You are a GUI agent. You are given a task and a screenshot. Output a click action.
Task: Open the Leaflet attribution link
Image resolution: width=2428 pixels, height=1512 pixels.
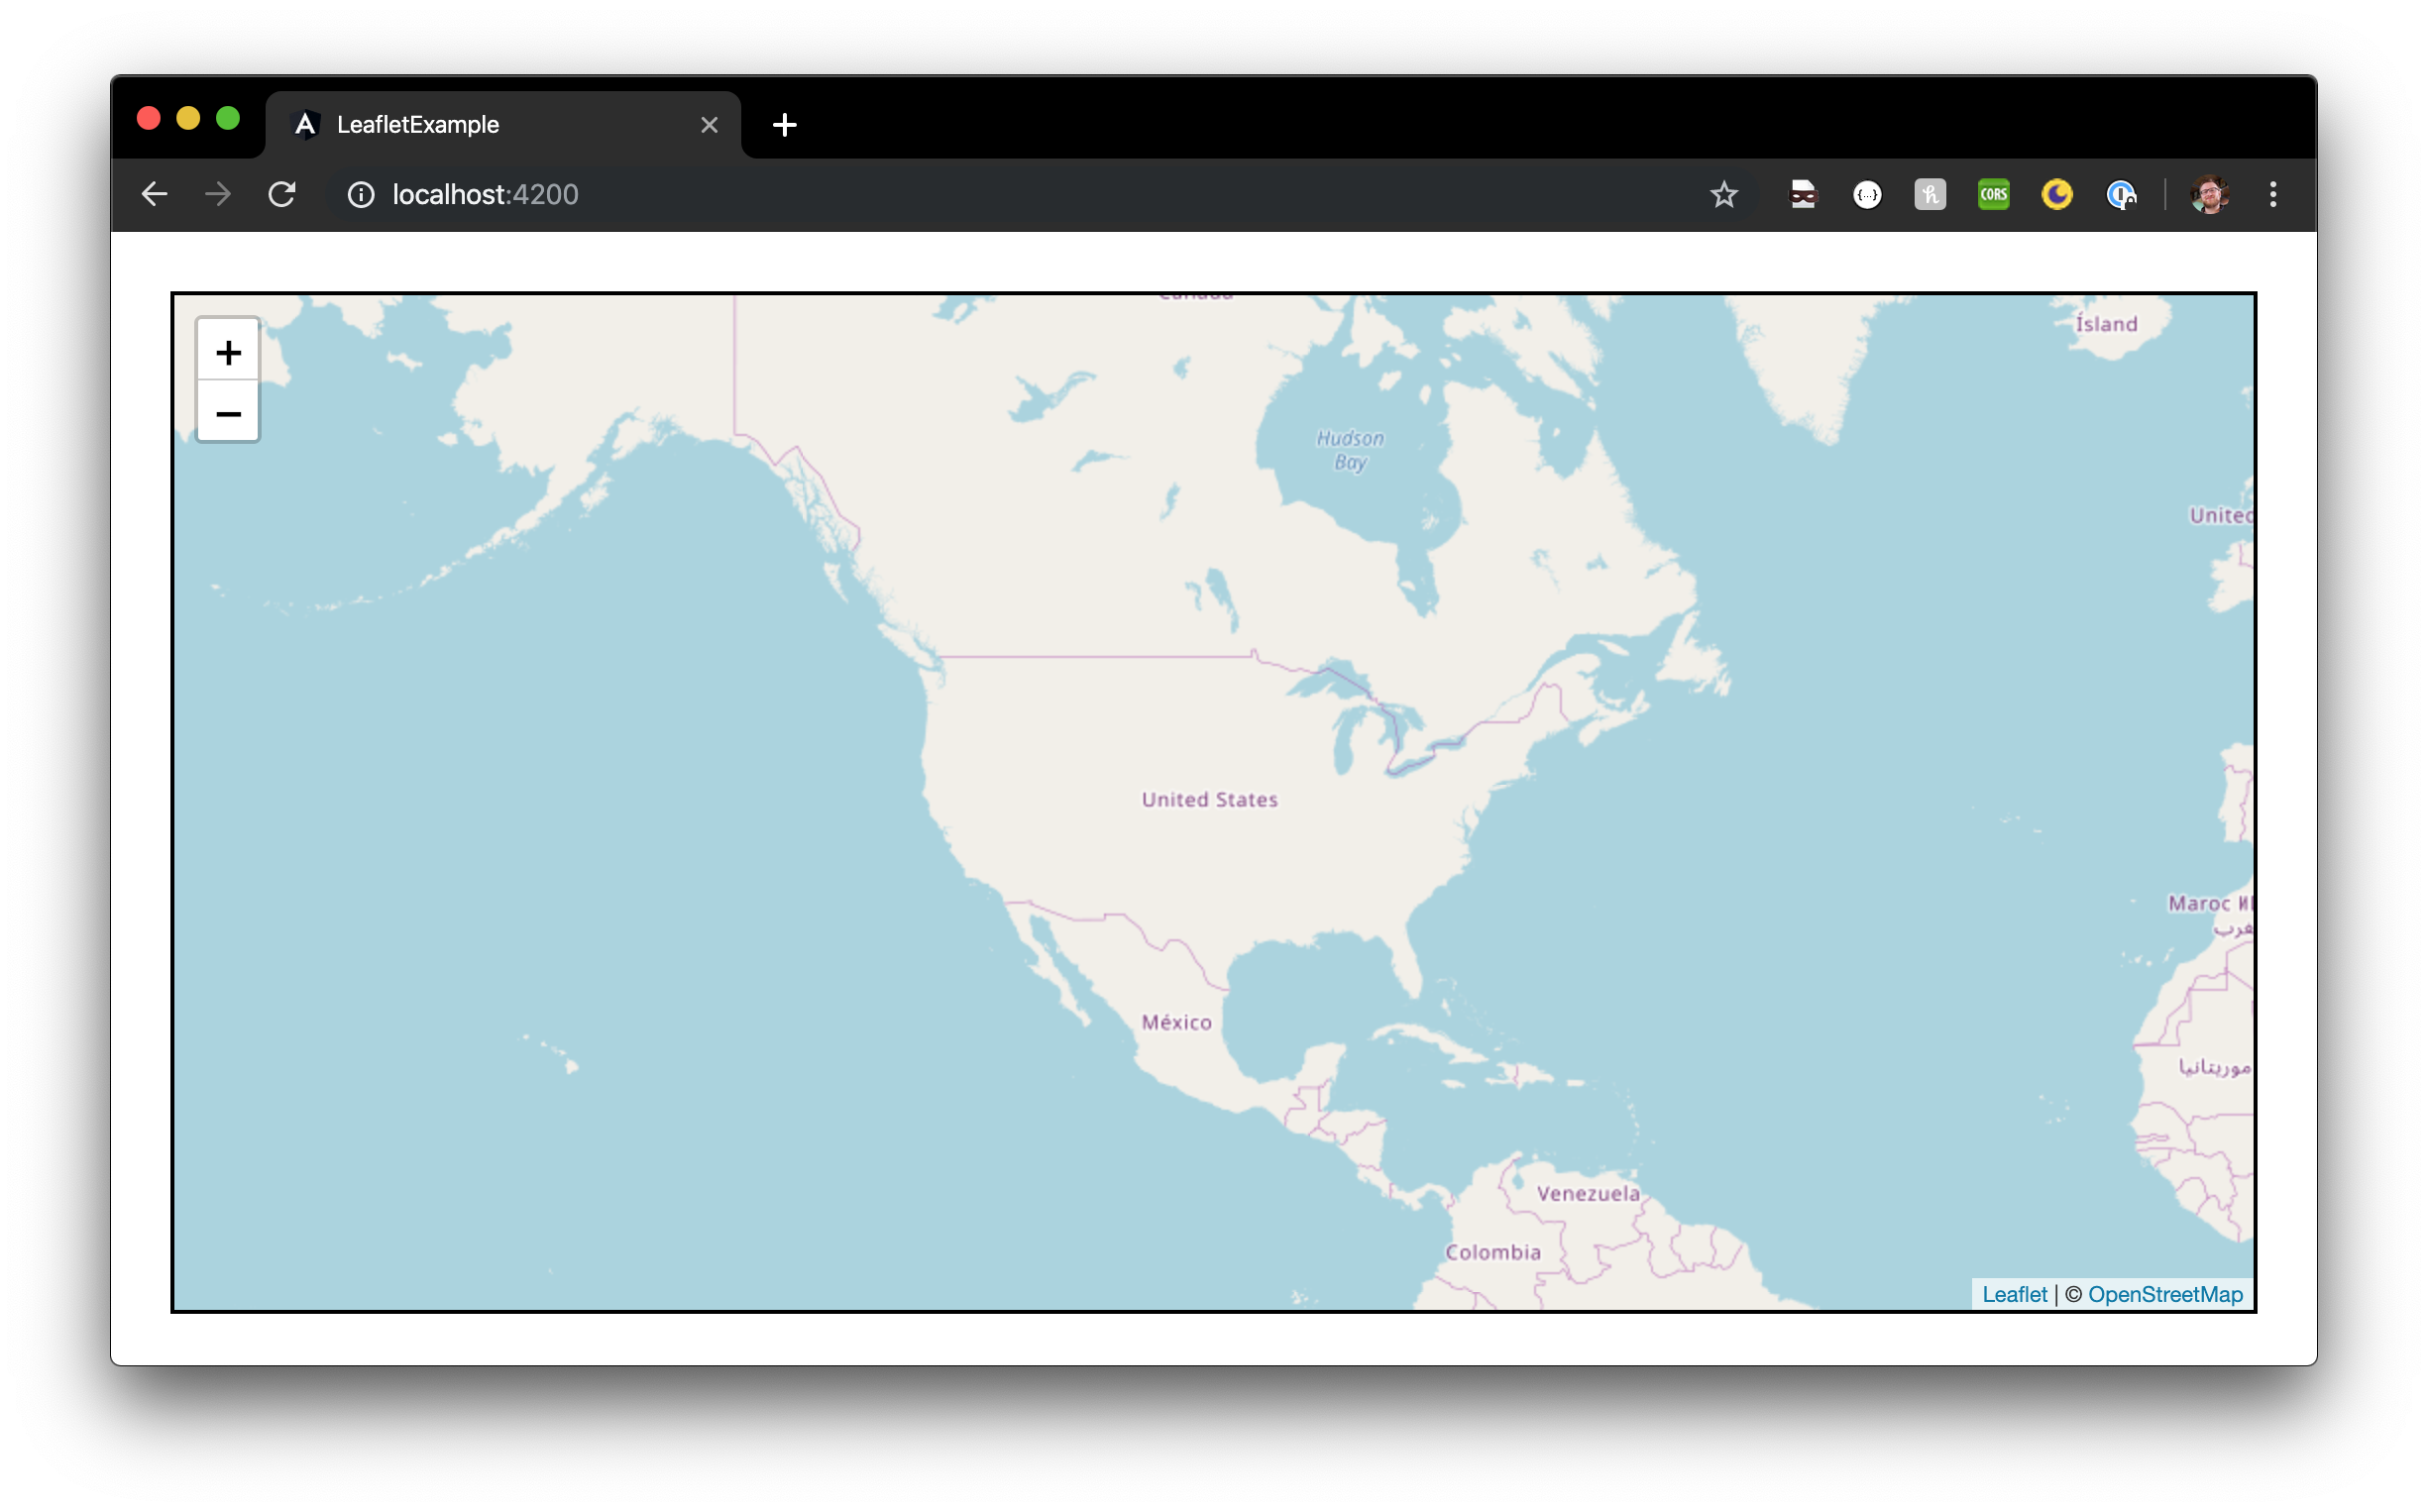tap(2014, 1294)
